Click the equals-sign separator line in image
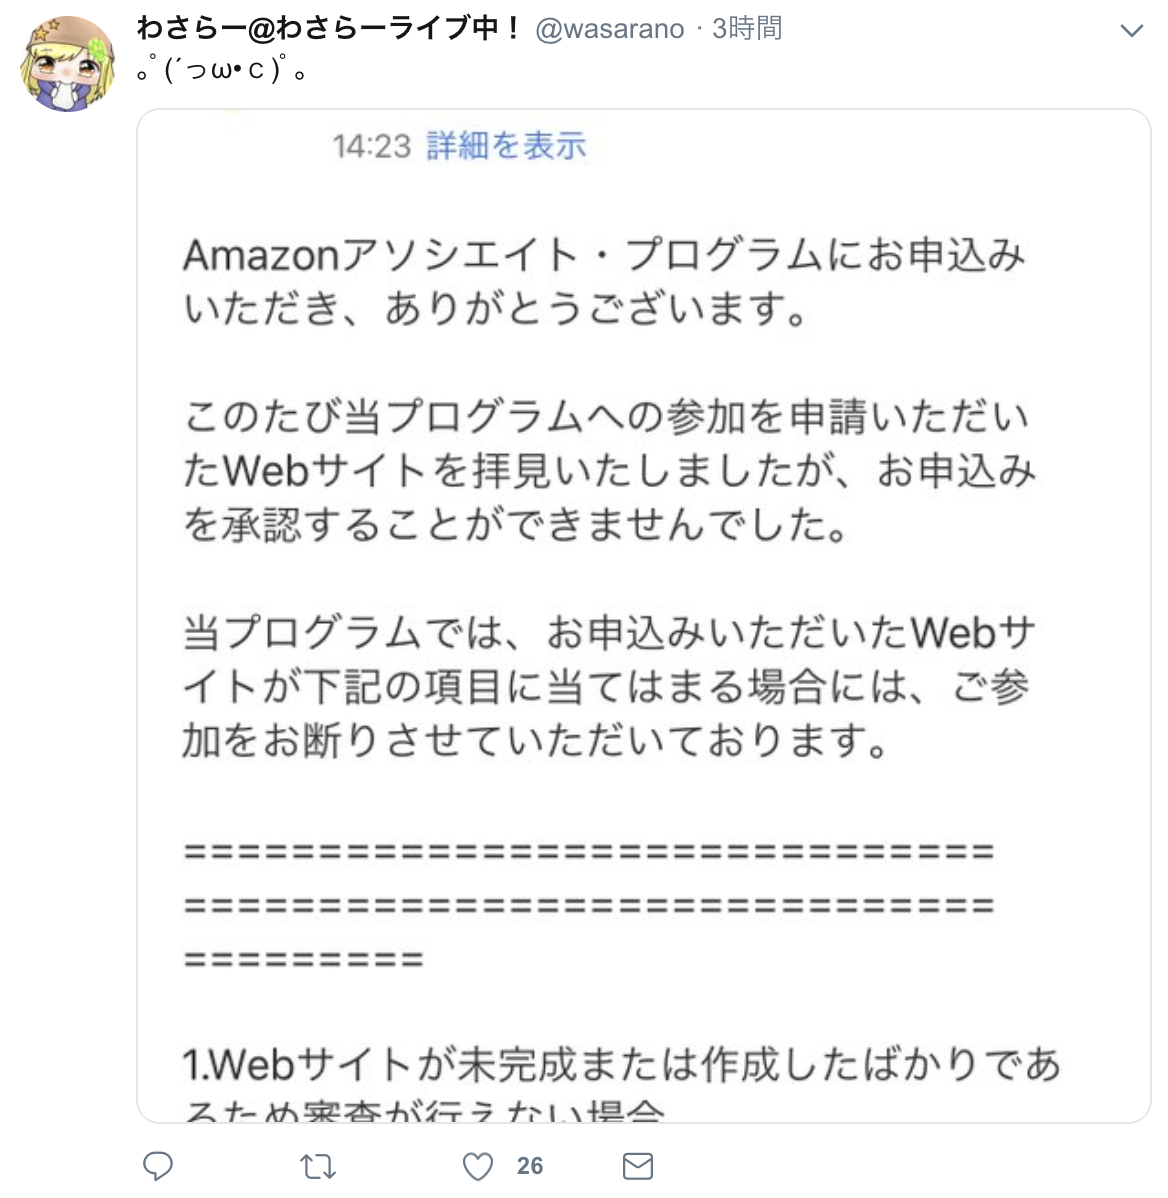This screenshot has height=1198, width=1168. point(589,905)
